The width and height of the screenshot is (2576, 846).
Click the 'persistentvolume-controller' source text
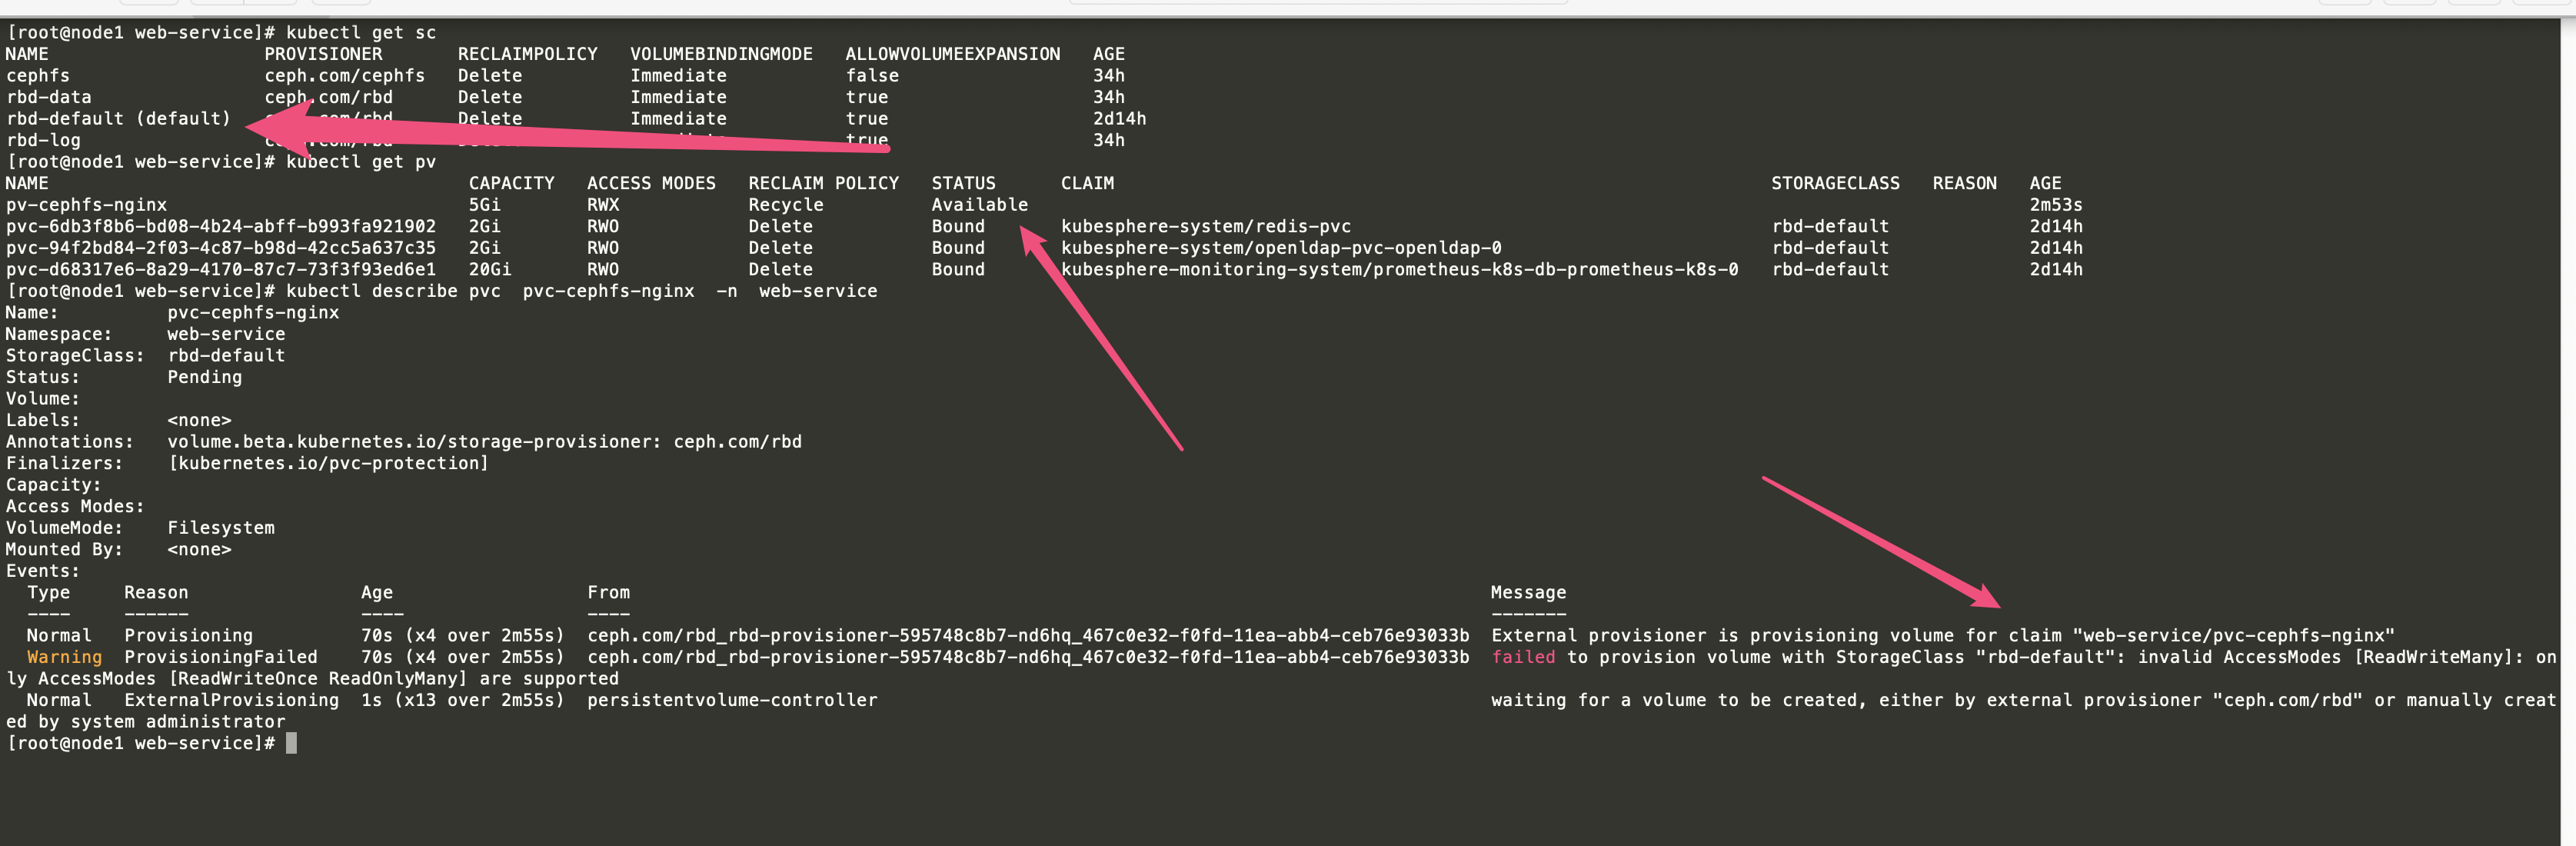[731, 701]
